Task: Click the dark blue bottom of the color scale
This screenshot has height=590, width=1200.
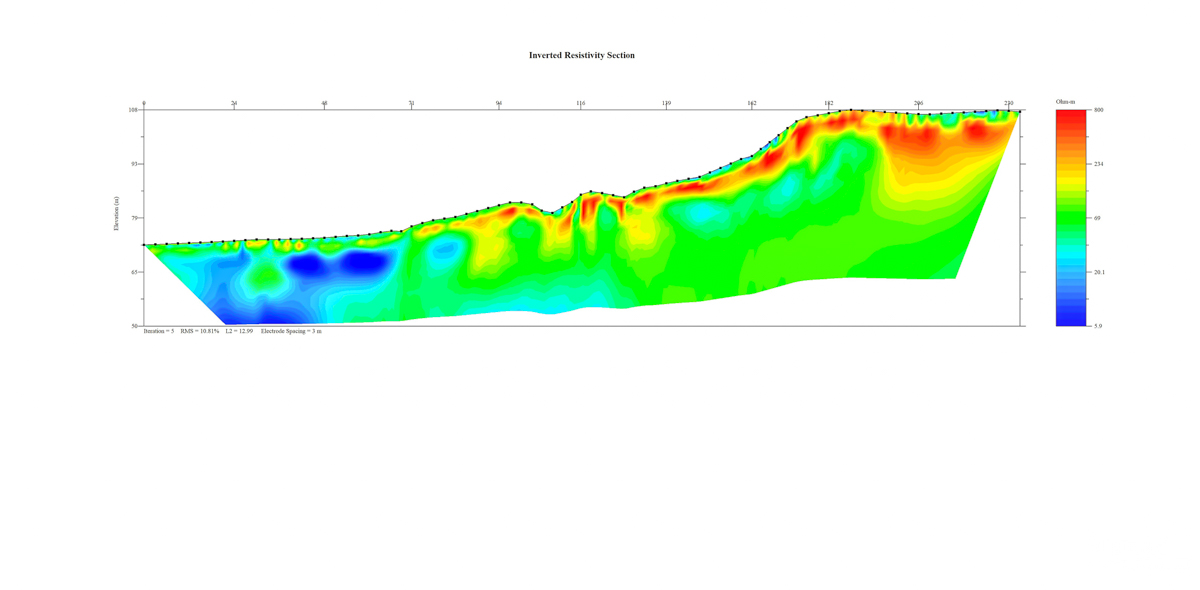Action: (1070, 320)
